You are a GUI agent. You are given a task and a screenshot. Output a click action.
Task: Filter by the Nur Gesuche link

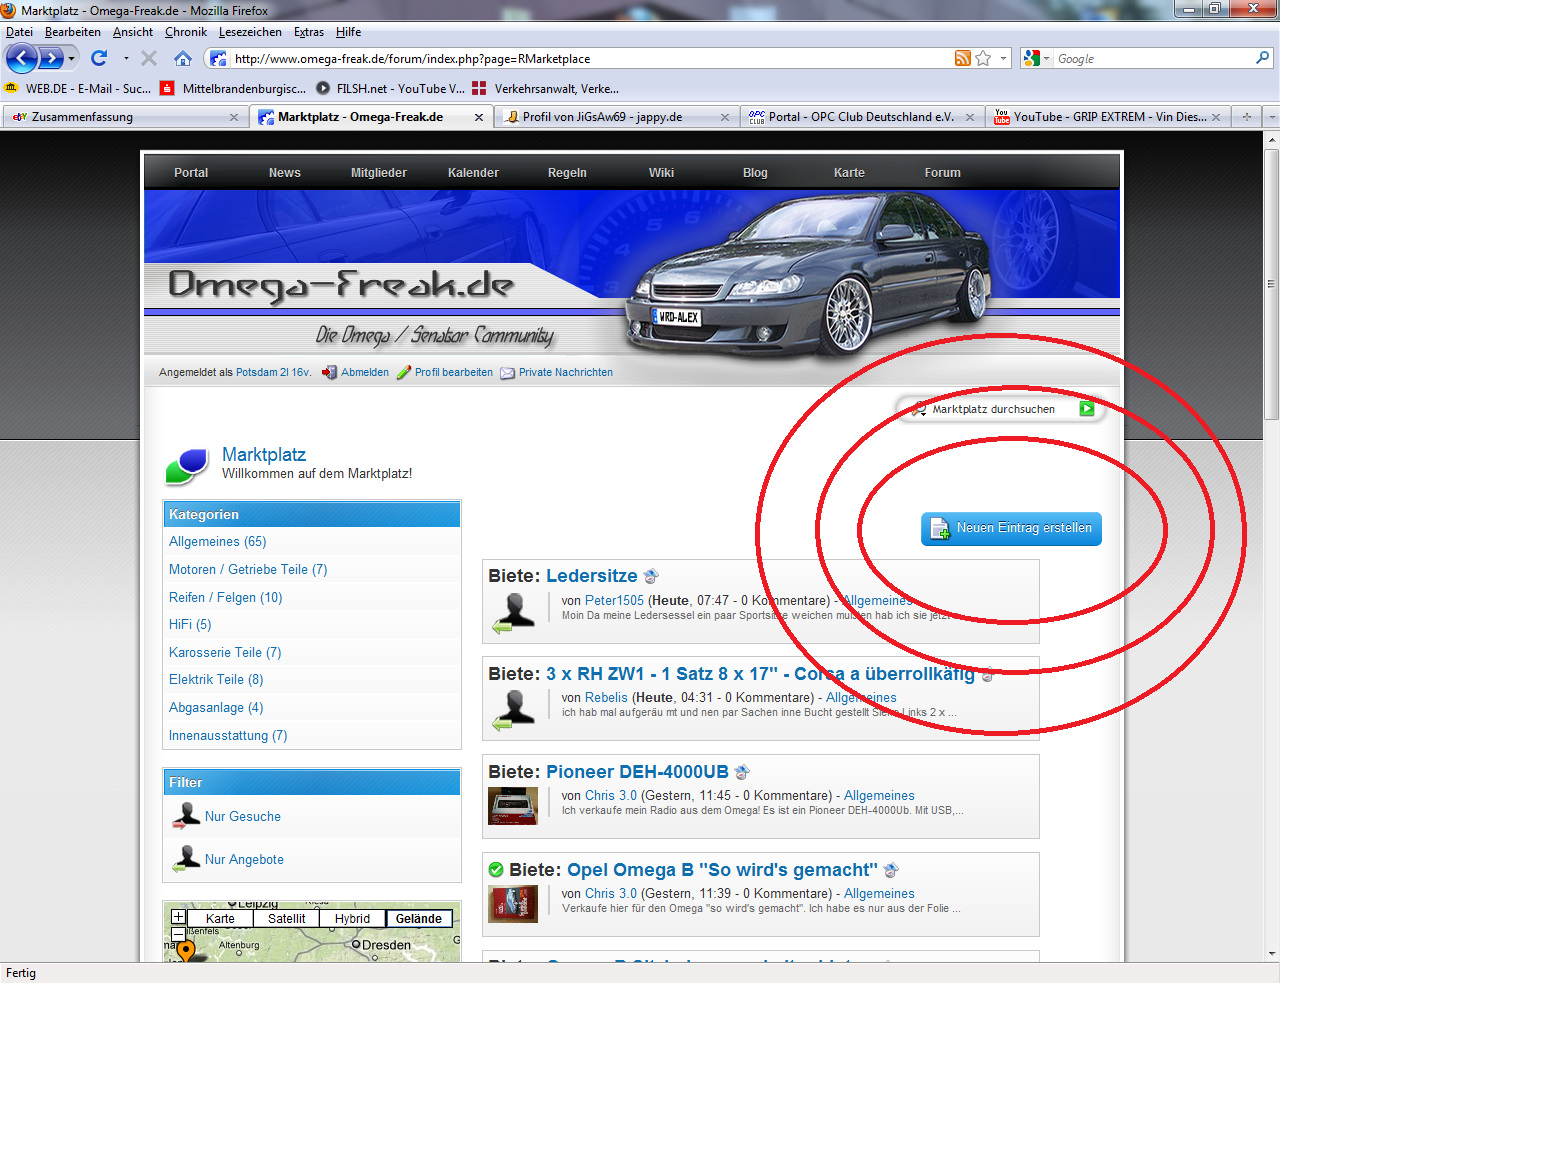(243, 816)
